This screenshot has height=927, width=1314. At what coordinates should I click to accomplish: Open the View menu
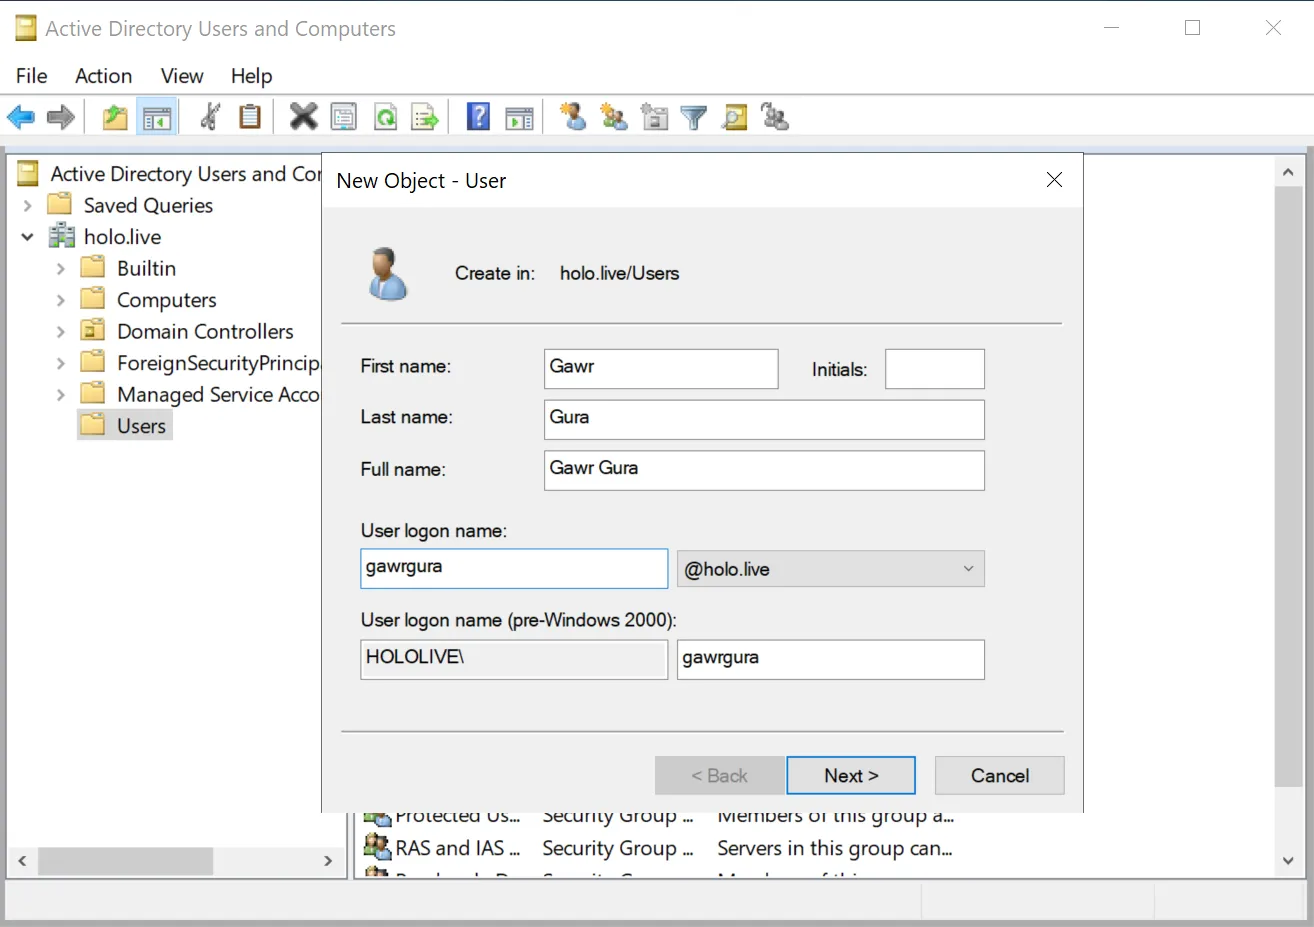click(182, 76)
